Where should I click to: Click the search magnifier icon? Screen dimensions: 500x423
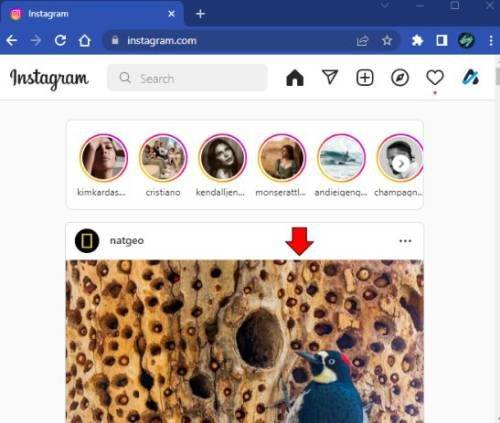(x=125, y=78)
